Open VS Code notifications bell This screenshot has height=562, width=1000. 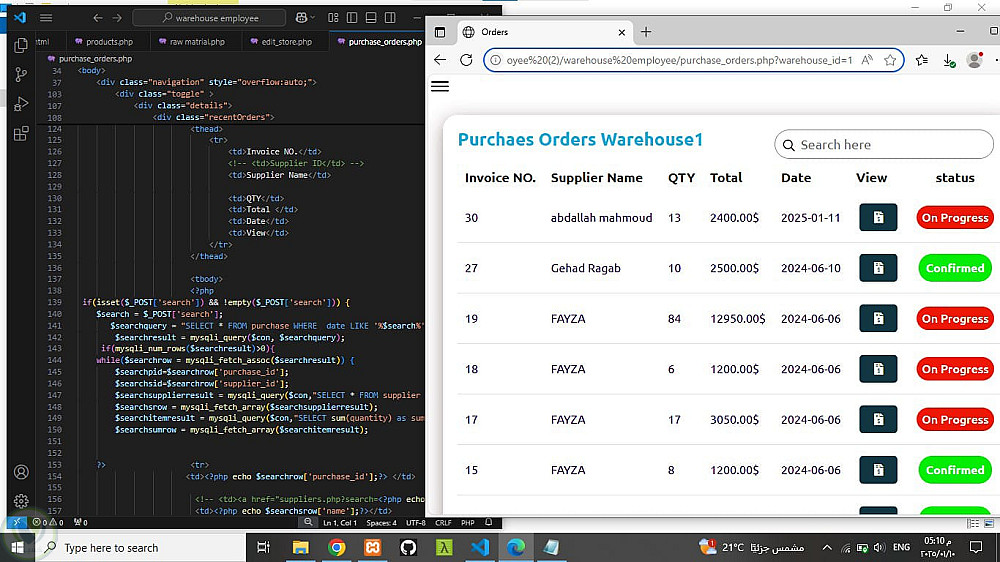pyautogui.click(x=489, y=522)
